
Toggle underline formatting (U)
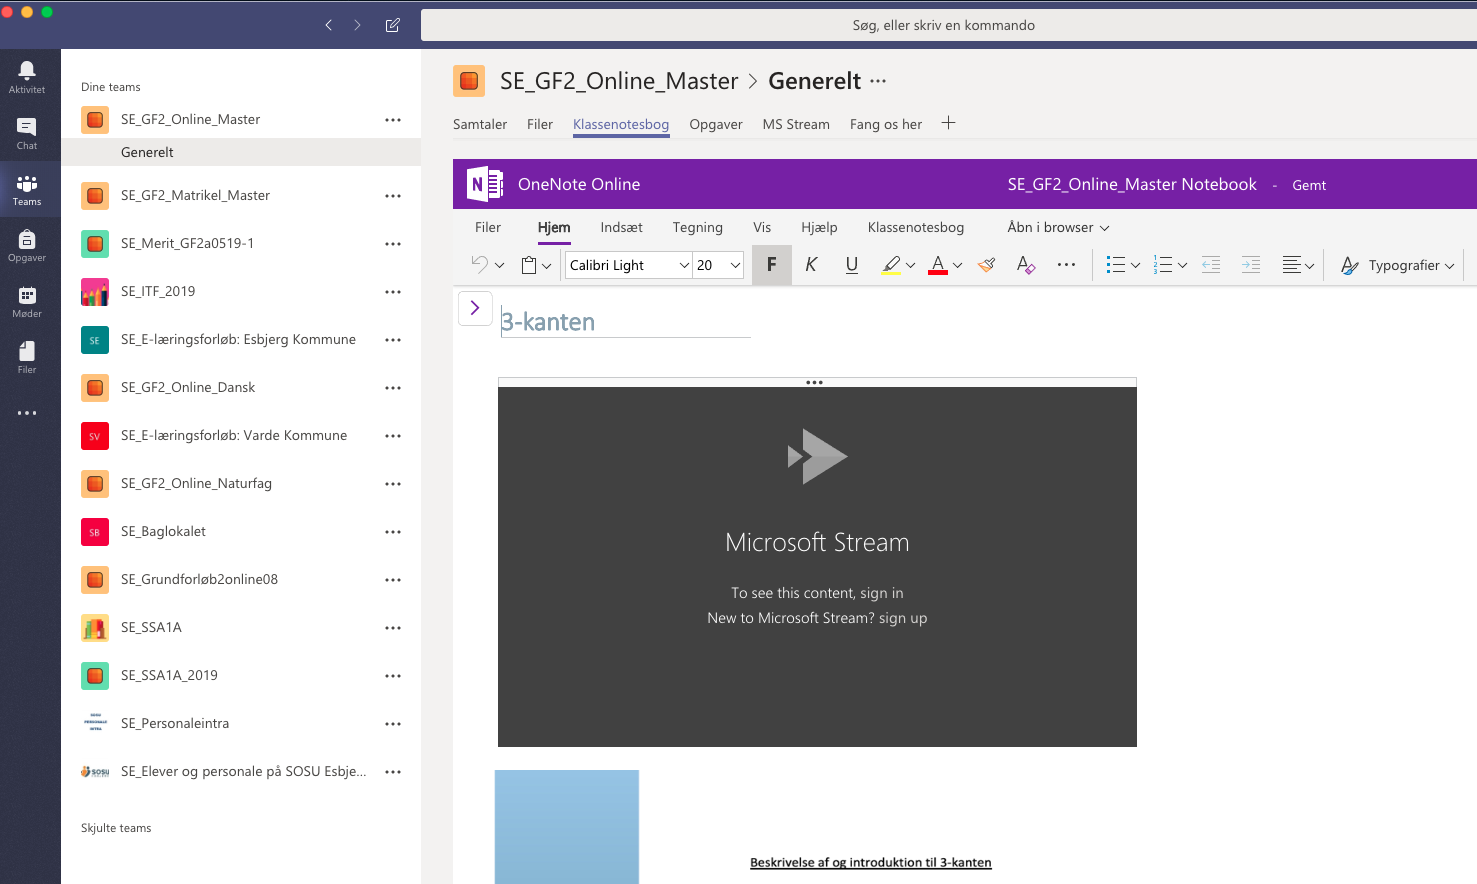tap(852, 265)
